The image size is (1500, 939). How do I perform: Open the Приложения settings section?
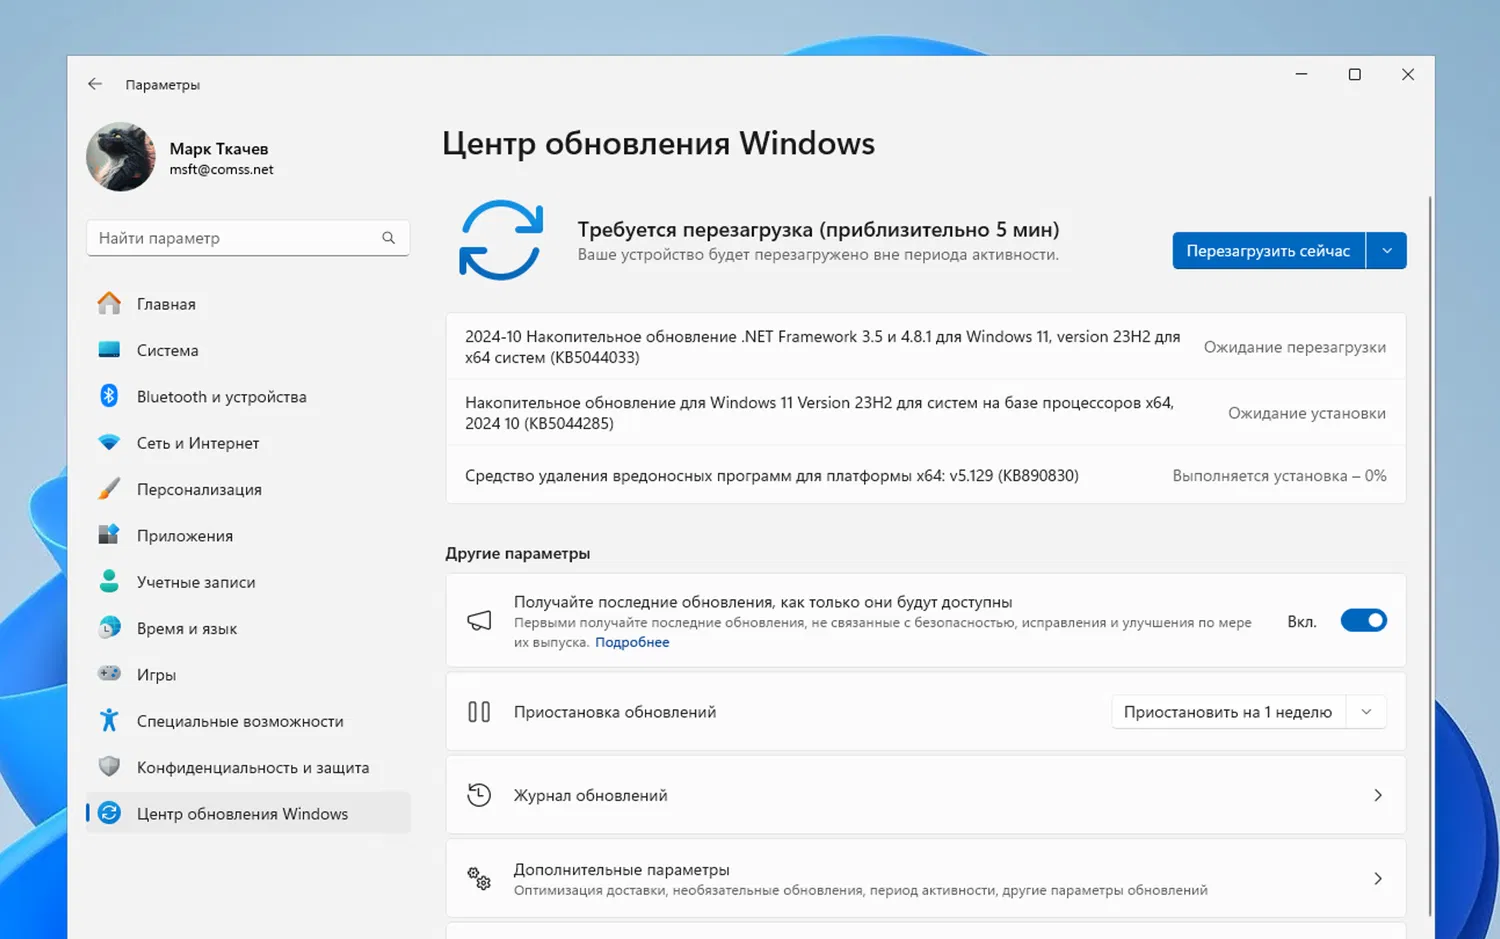[248, 535]
